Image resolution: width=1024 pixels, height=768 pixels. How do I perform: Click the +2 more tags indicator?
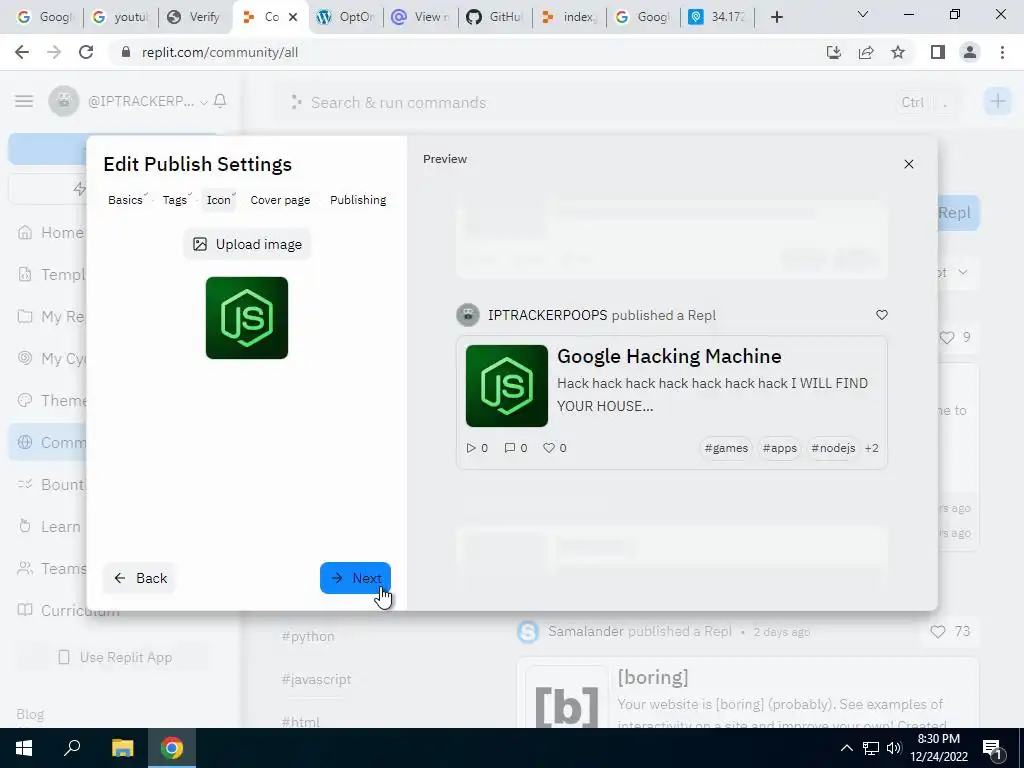(x=872, y=448)
